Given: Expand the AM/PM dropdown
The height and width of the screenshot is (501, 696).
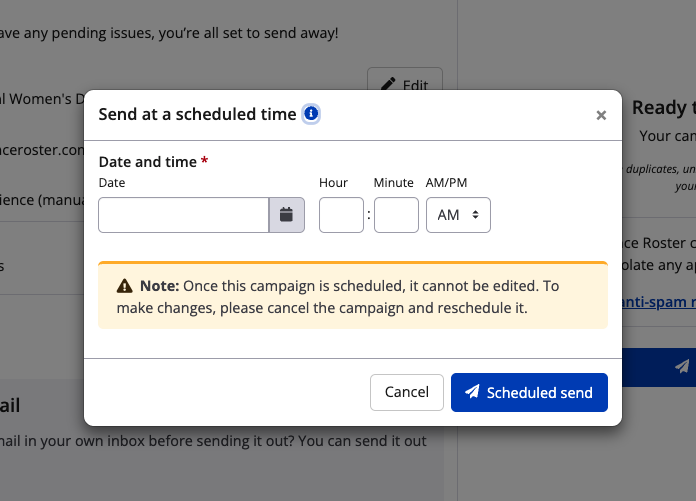Looking at the screenshot, I should tap(458, 215).
